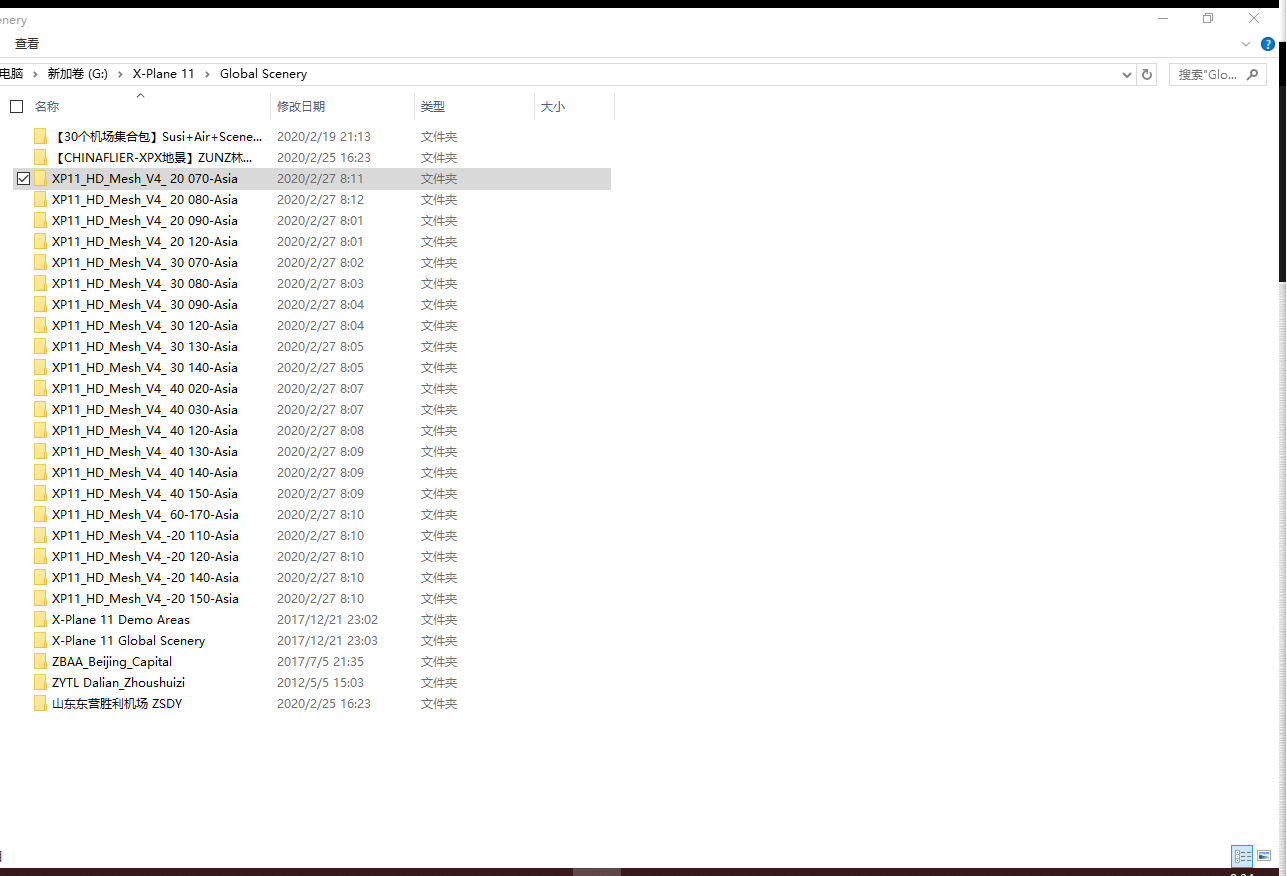The image size is (1287, 876).
Task: Select the XP11_HD_Mesh_V4_-20 150-Asia folder name
Action: [x=145, y=598]
